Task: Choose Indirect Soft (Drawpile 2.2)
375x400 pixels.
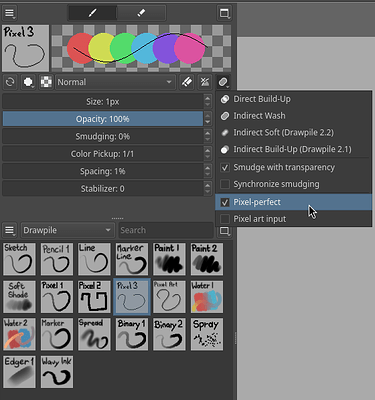Action: [294, 132]
